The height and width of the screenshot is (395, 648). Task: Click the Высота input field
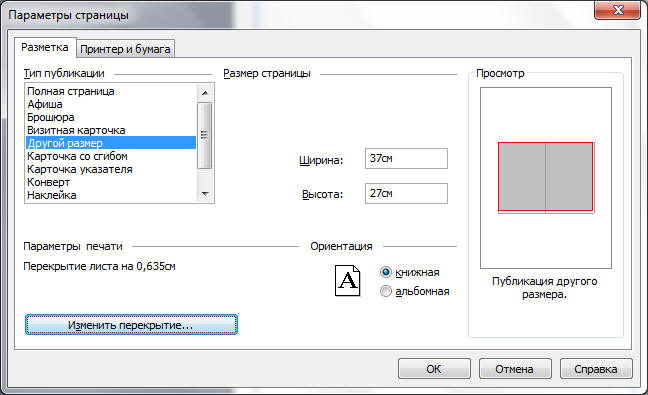[406, 193]
